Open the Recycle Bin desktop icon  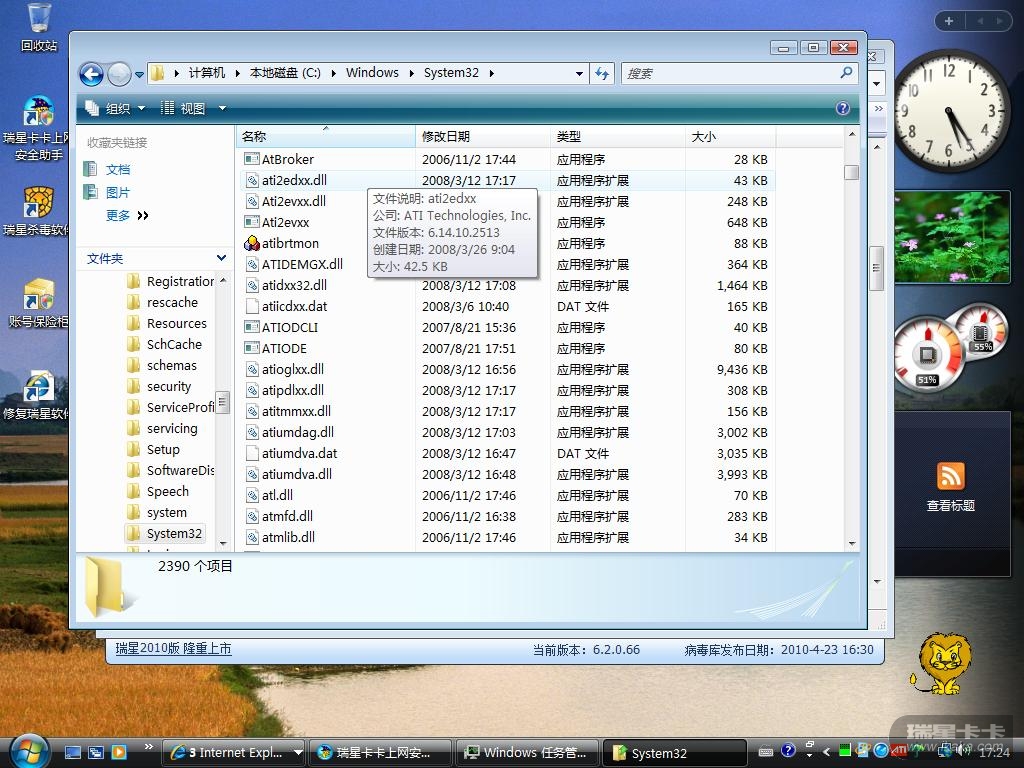[x=39, y=27]
